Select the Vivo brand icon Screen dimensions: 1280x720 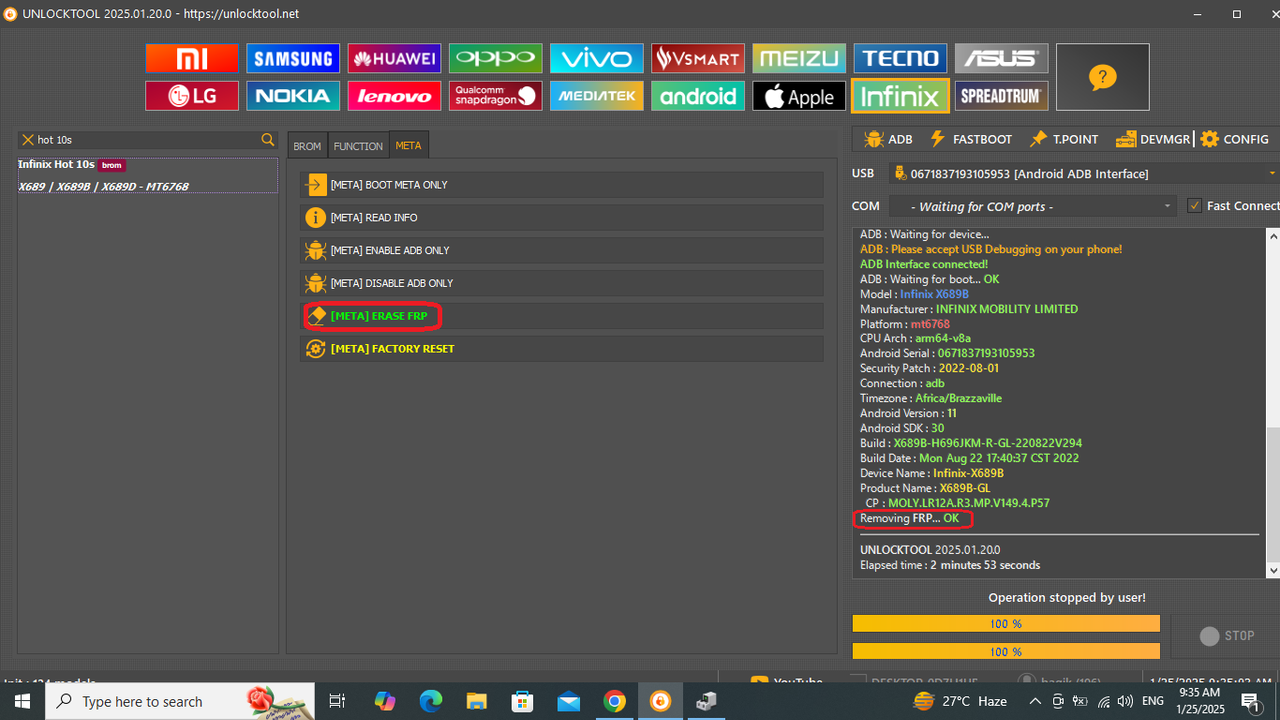(596, 59)
